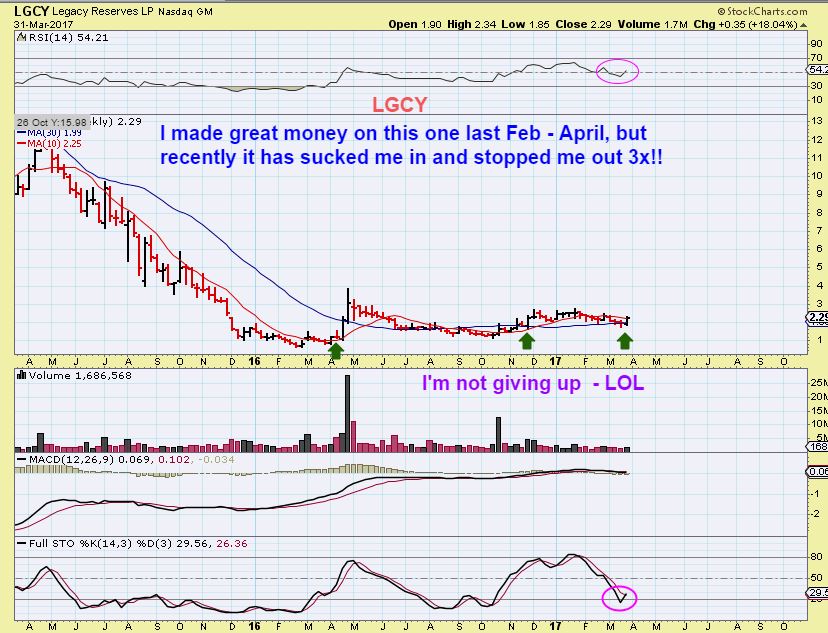The image size is (828, 633).
Task: Click the 2.29 last-price tag on the price axis
Action: click(x=817, y=317)
